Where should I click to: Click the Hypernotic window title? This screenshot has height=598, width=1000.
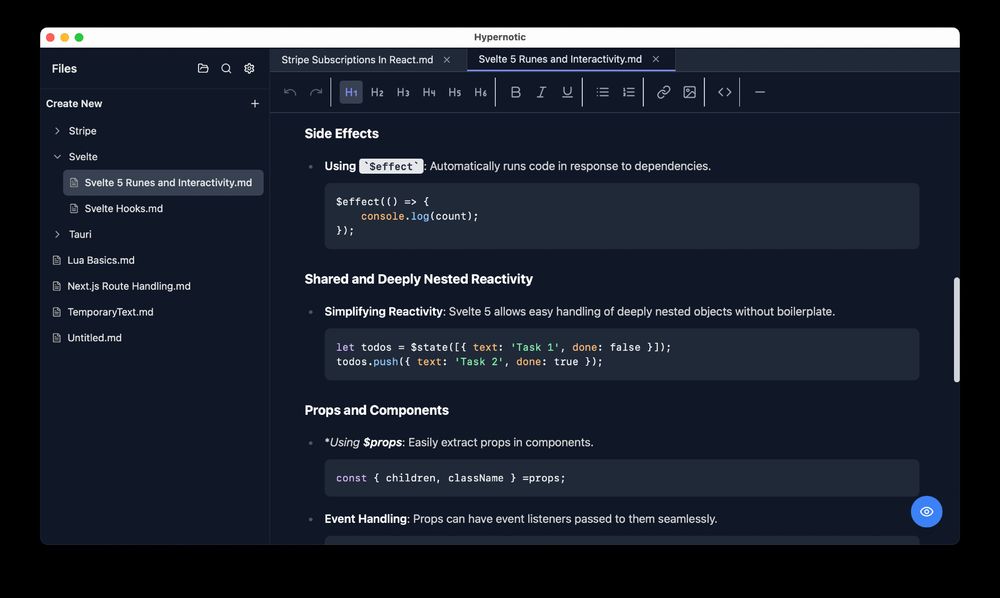pos(500,37)
